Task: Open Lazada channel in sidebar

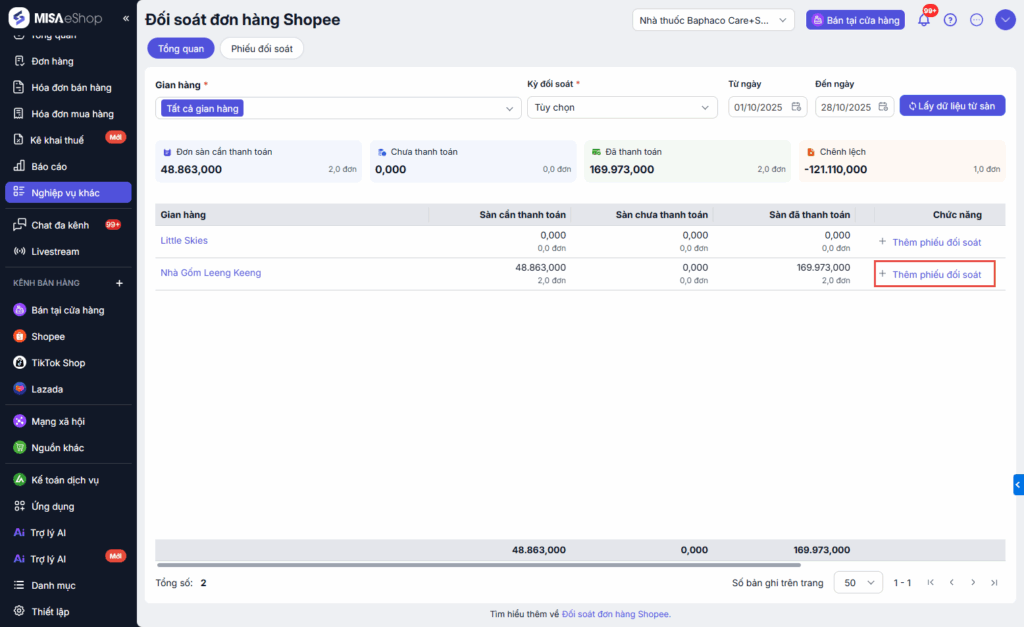Action: 46,389
